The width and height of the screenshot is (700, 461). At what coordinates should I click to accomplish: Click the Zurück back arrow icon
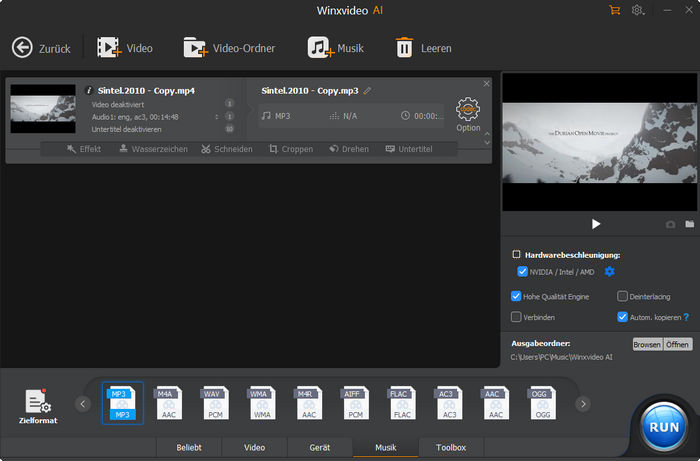pyautogui.click(x=22, y=47)
